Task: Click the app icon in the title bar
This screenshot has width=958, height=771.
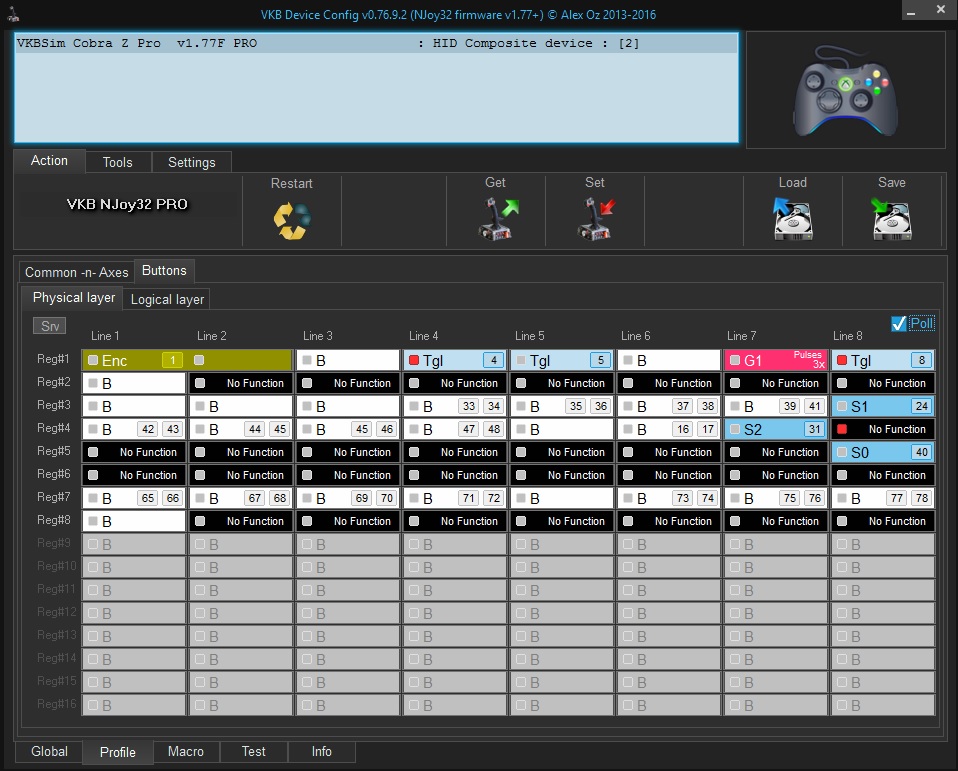Action: (x=13, y=13)
